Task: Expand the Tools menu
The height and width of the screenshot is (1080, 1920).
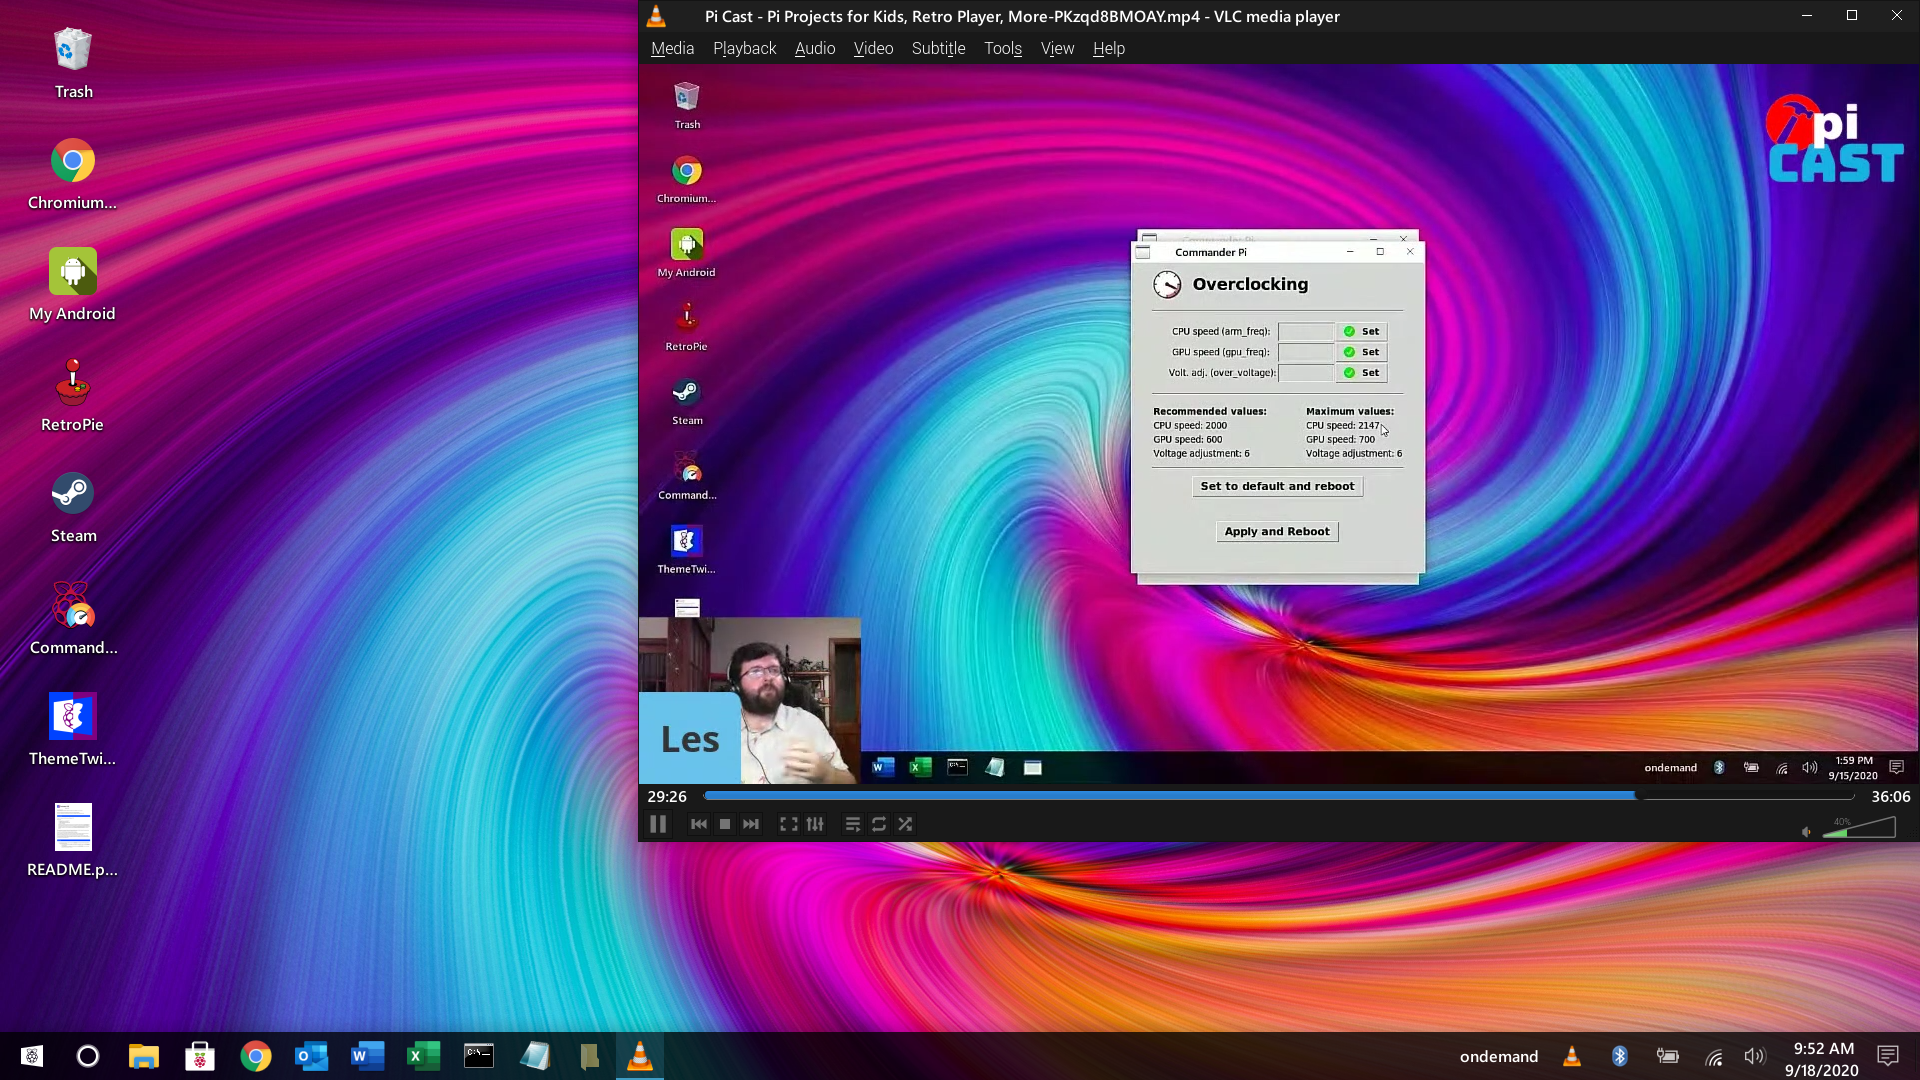Action: pos(1002,48)
